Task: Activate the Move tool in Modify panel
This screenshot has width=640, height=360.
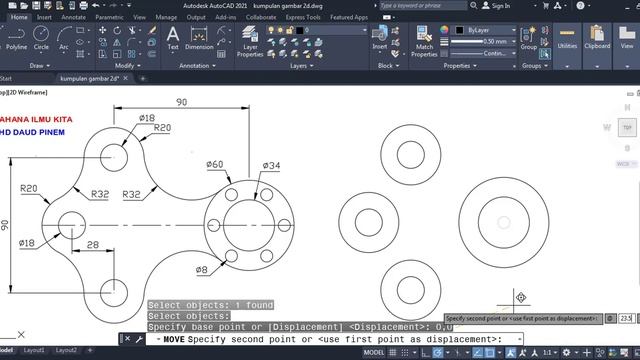Action: (x=102, y=30)
